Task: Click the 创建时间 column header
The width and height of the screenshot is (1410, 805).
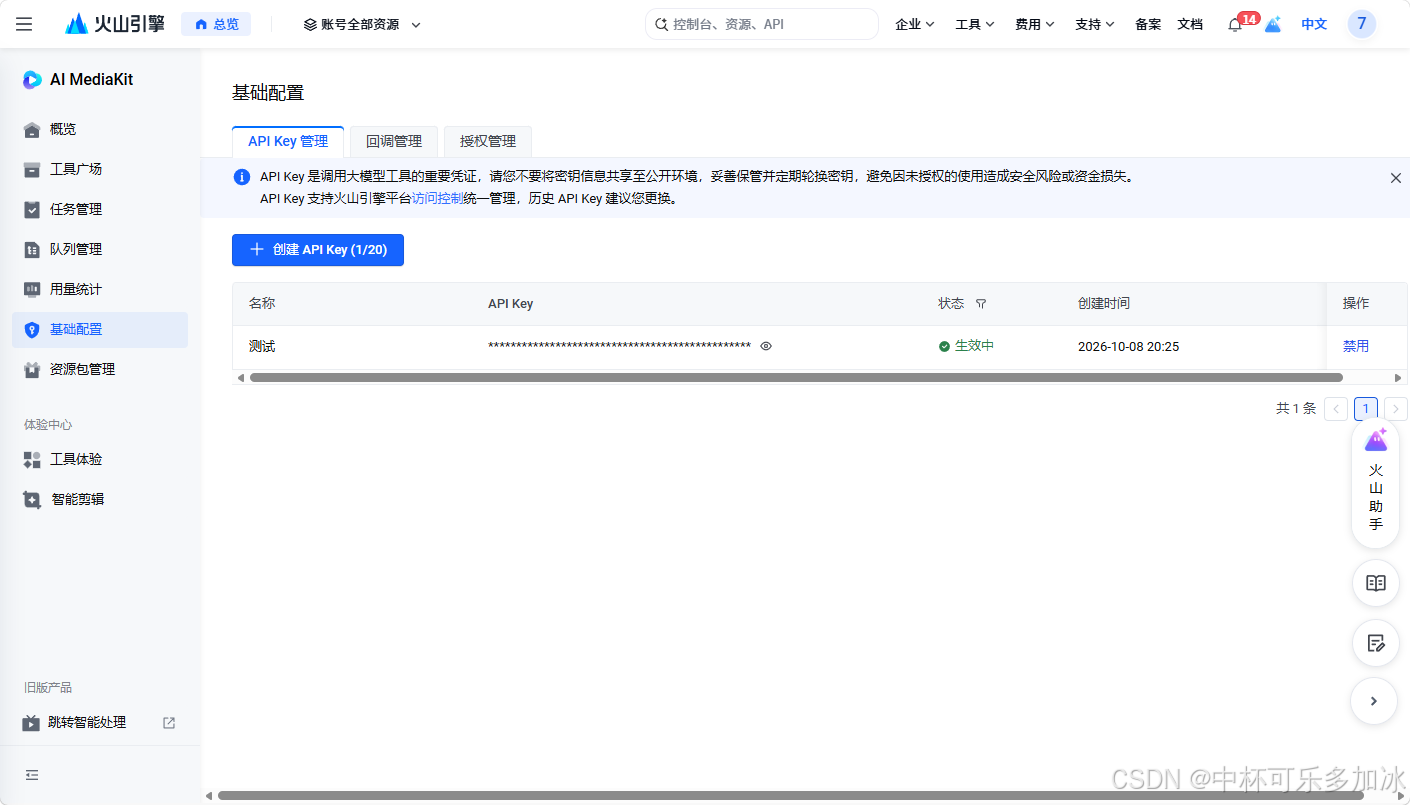Action: [1104, 303]
